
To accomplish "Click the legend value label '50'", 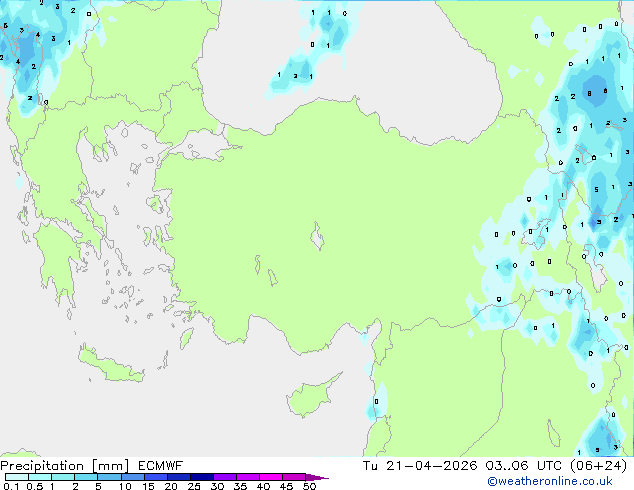I will [x=309, y=486].
